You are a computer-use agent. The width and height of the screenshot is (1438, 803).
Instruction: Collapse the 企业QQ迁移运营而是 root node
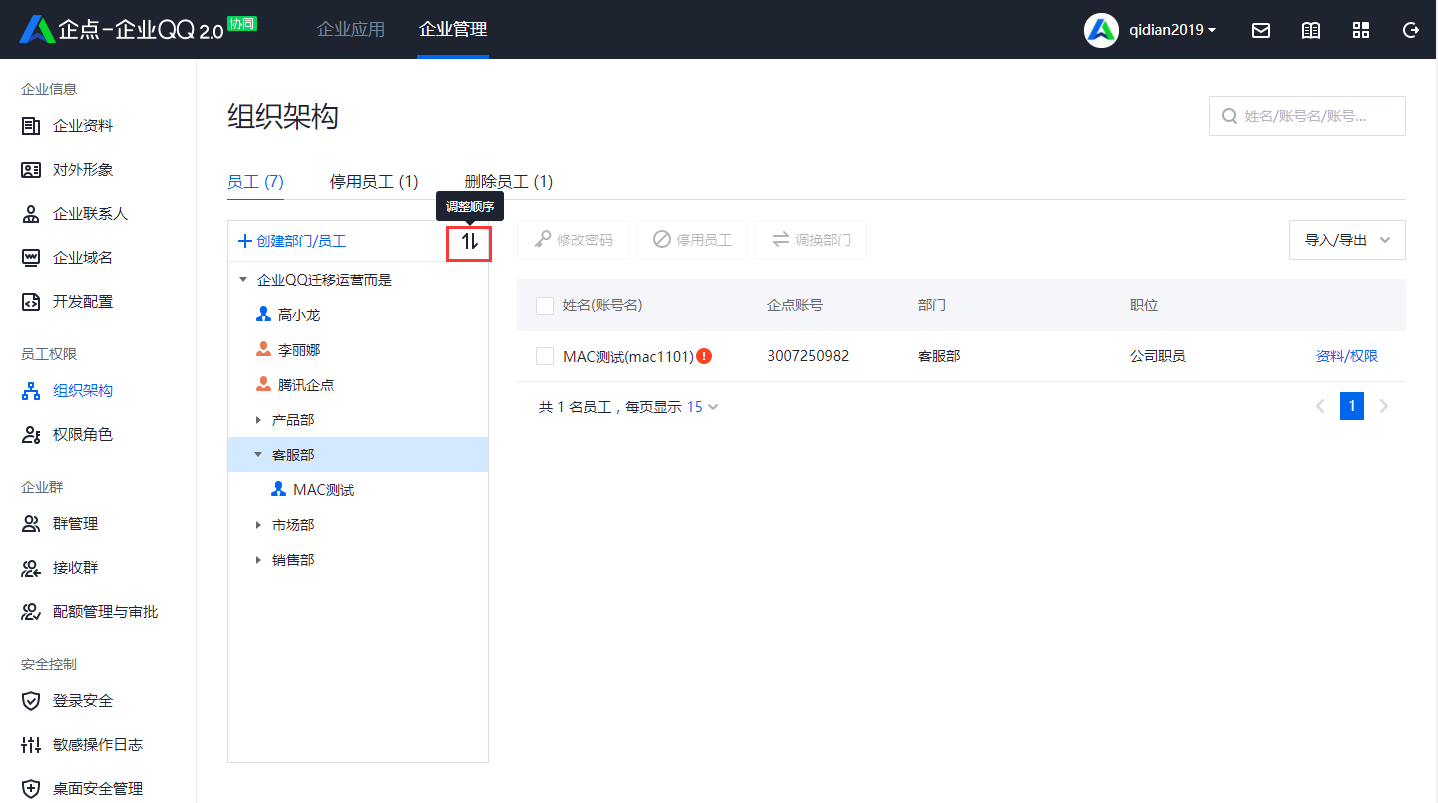(243, 280)
